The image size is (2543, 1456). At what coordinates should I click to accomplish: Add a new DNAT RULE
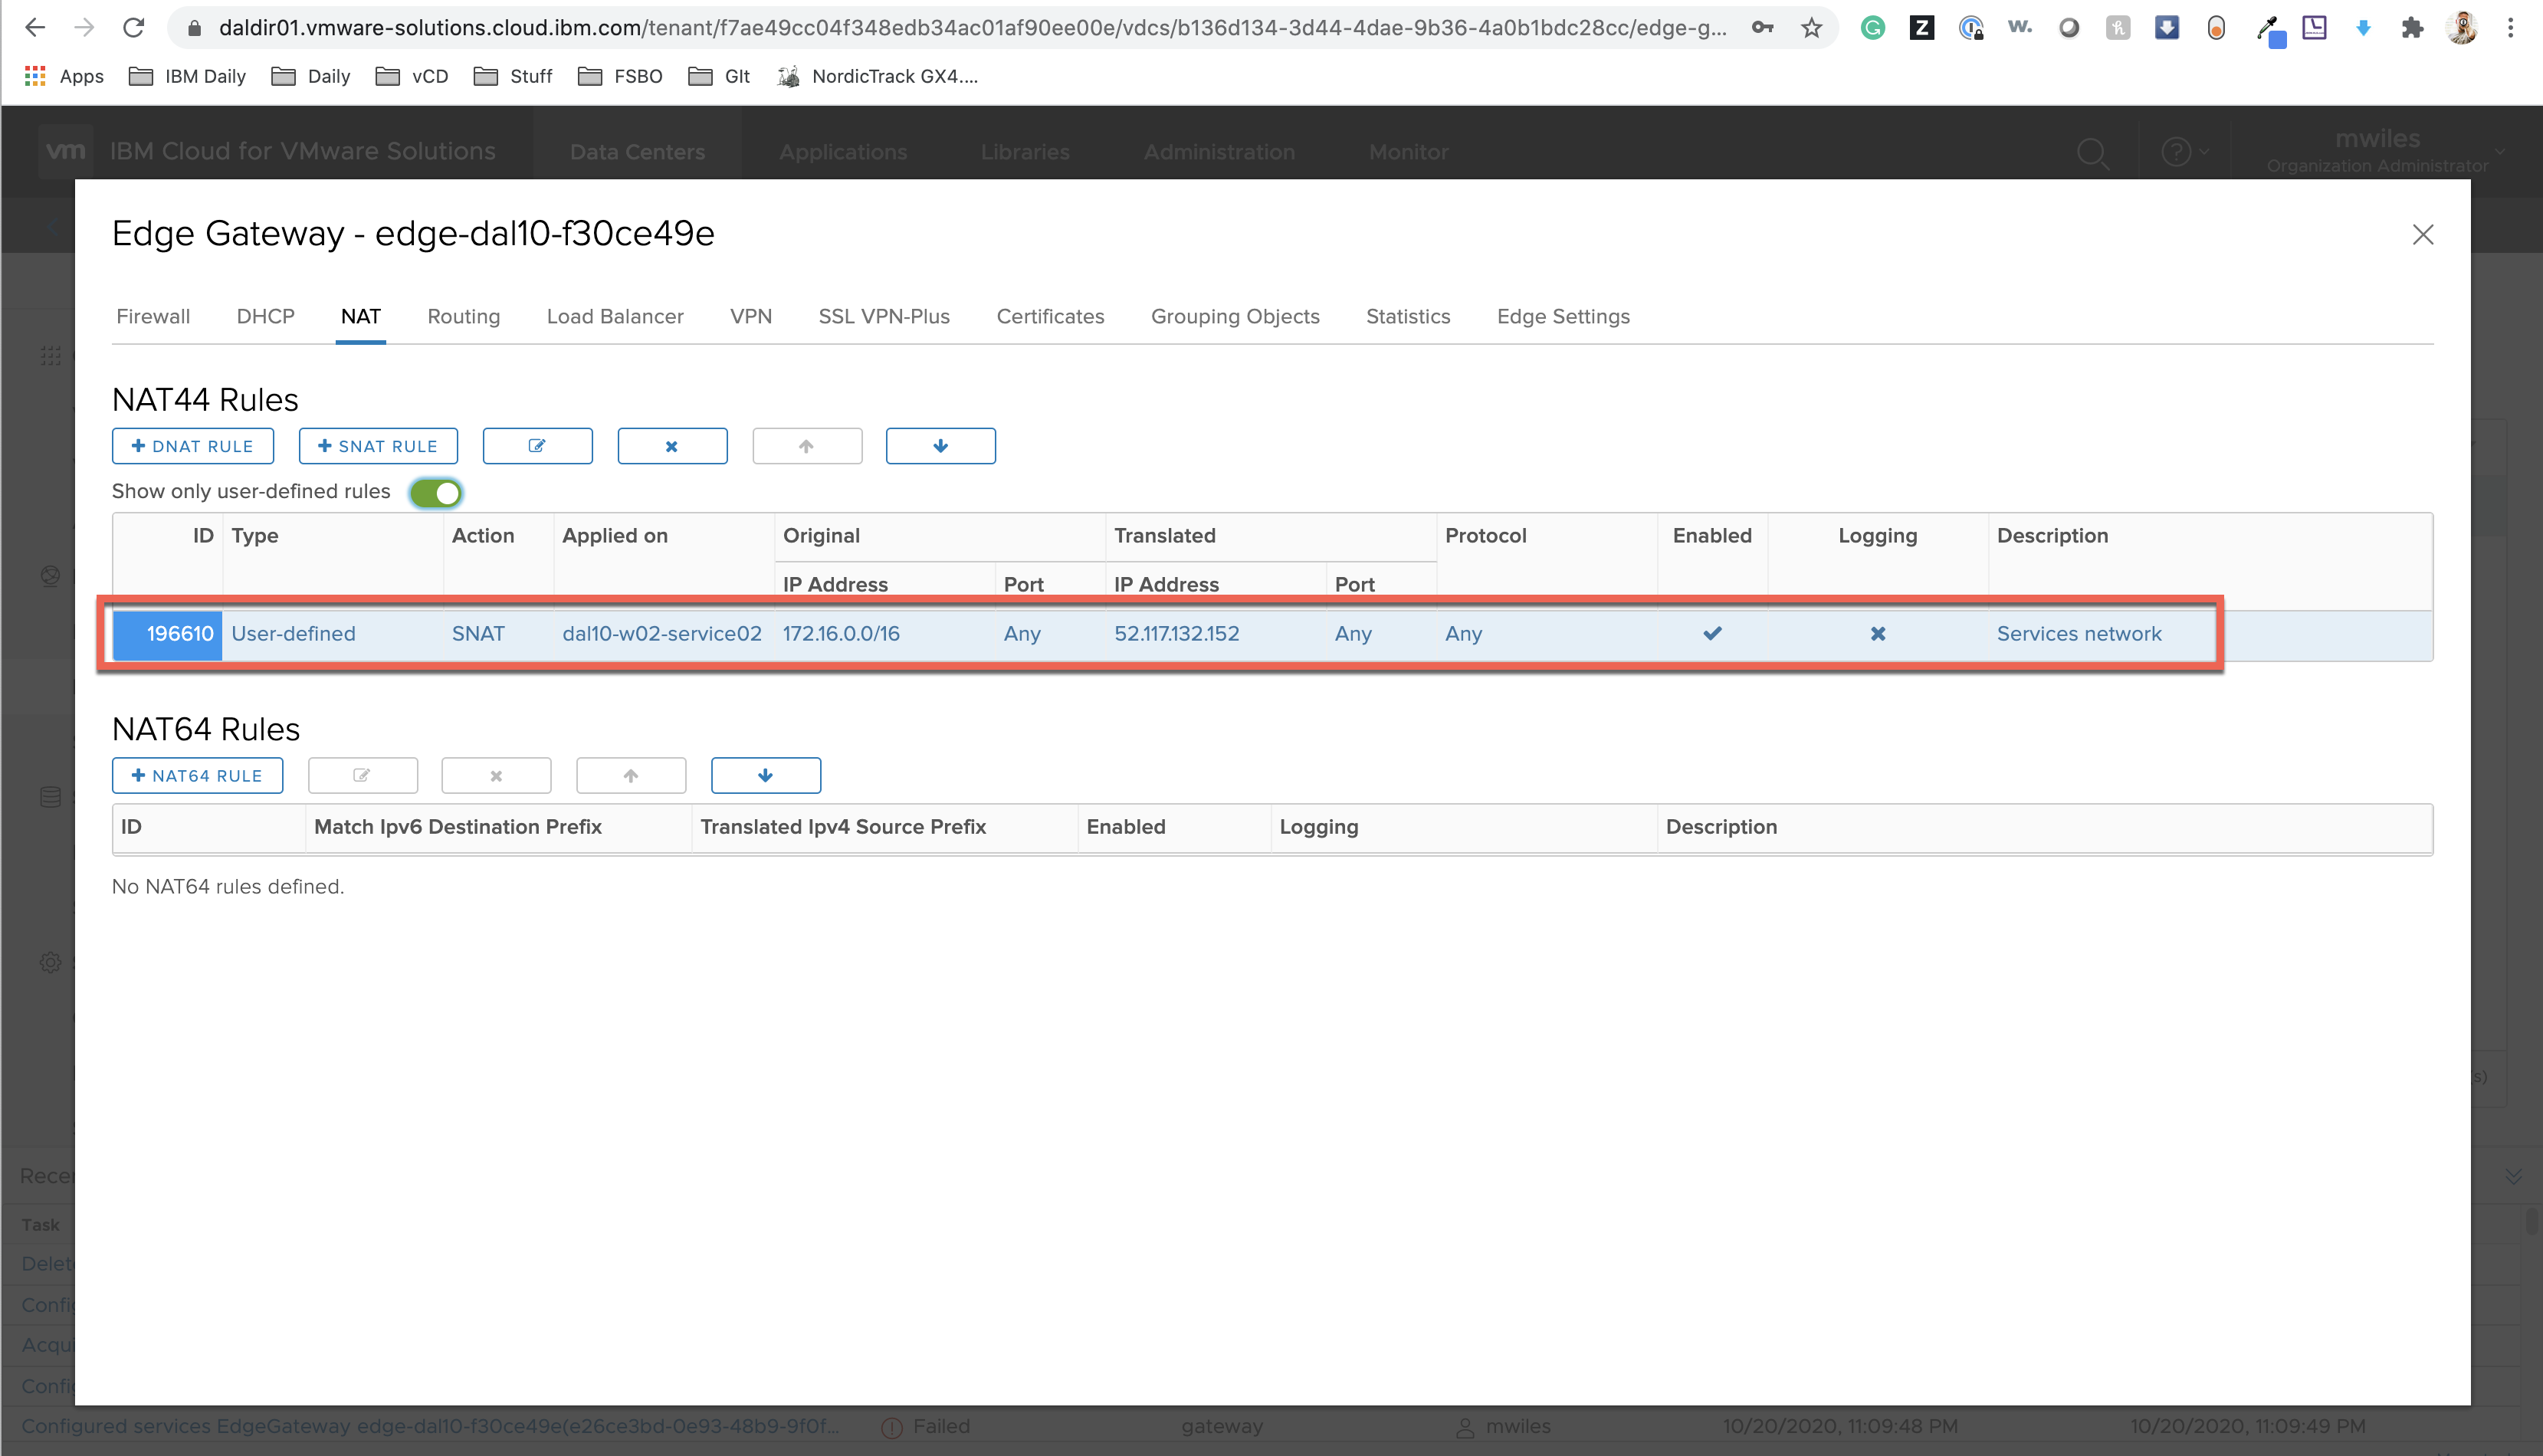193,446
